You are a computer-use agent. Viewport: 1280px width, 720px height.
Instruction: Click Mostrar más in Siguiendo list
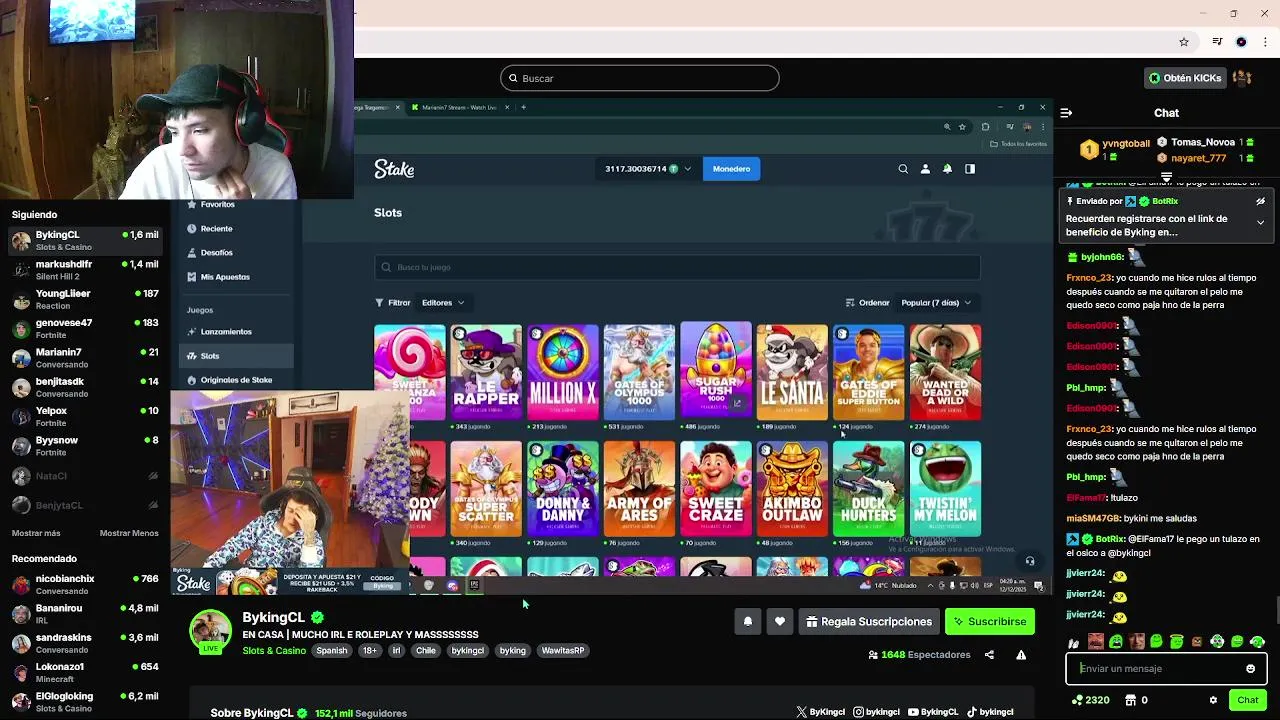click(x=36, y=533)
